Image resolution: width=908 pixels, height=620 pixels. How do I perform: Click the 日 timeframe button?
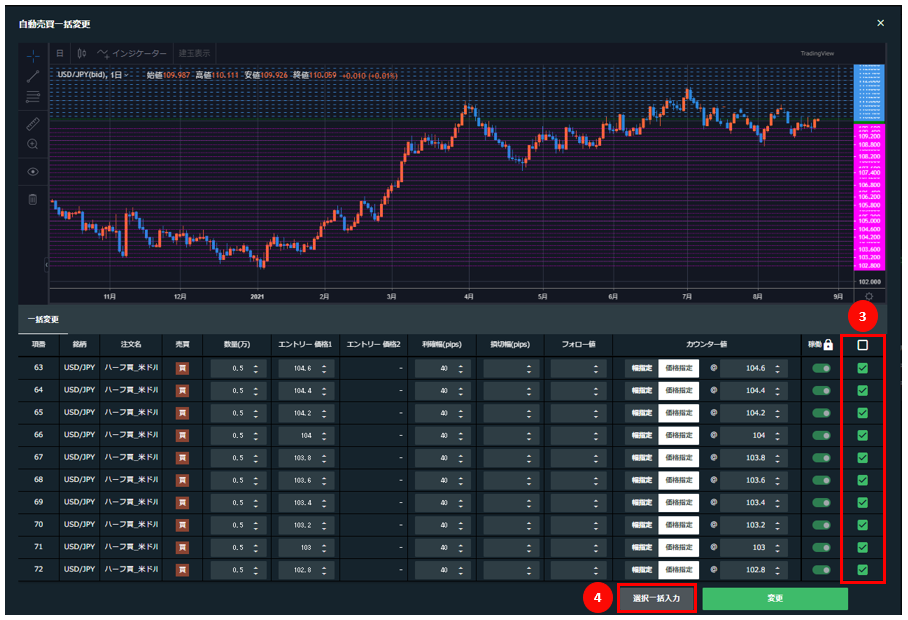[60, 53]
